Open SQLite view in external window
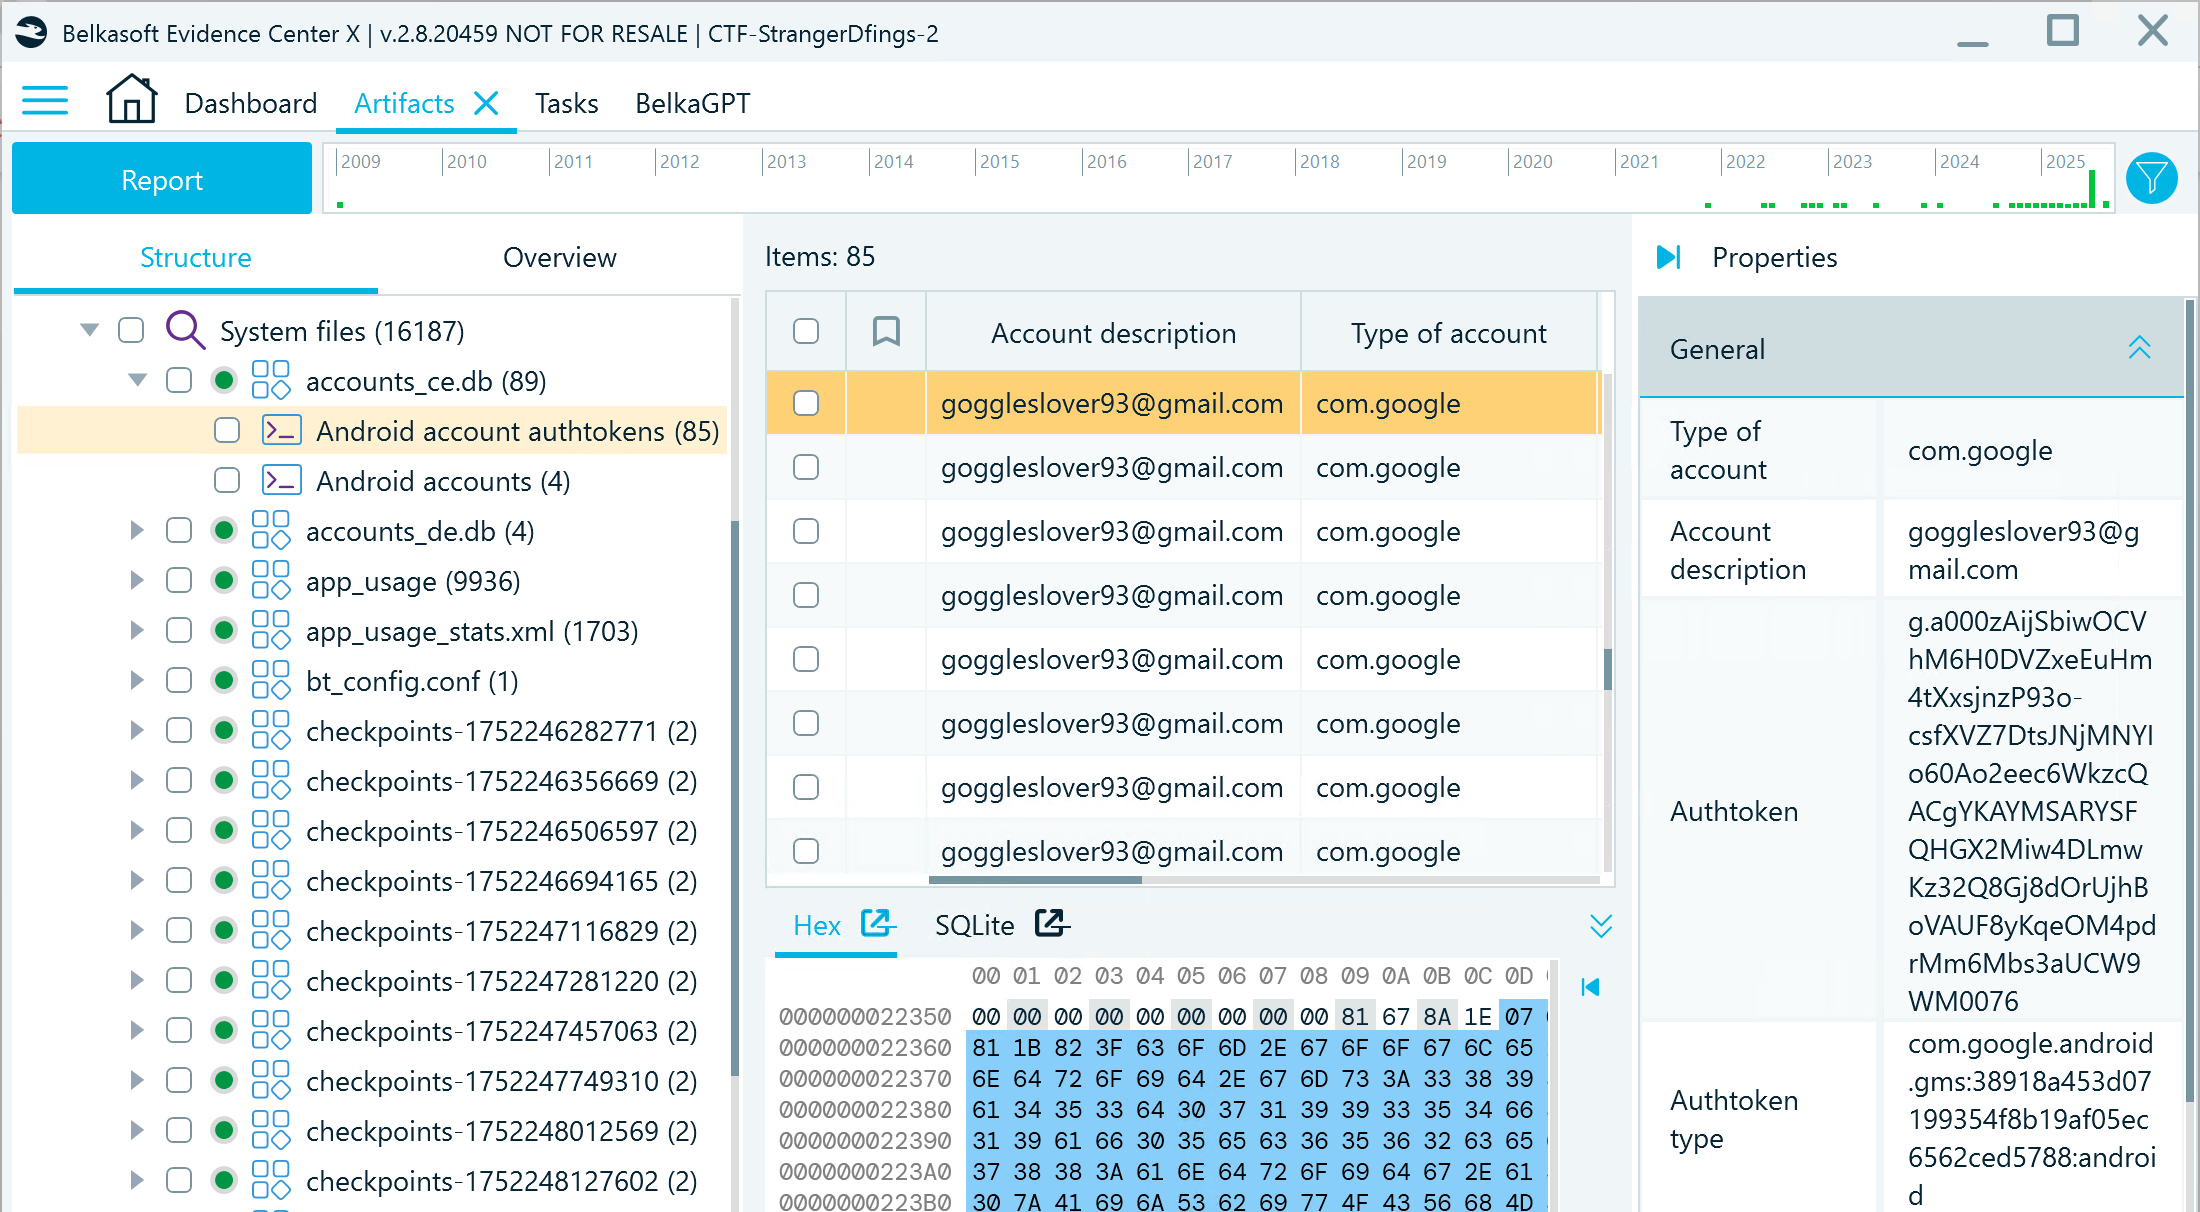Viewport: 2200px width, 1212px height. coord(1051,923)
